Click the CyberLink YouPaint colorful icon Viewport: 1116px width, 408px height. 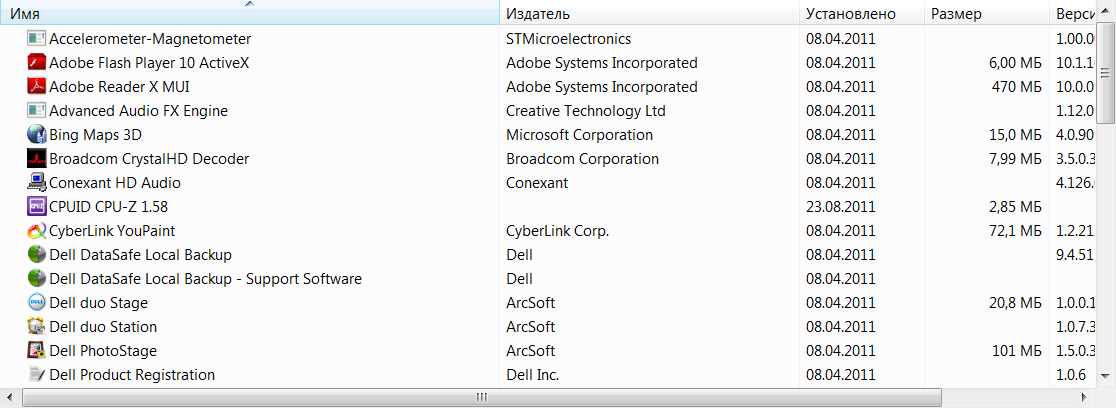click(36, 231)
